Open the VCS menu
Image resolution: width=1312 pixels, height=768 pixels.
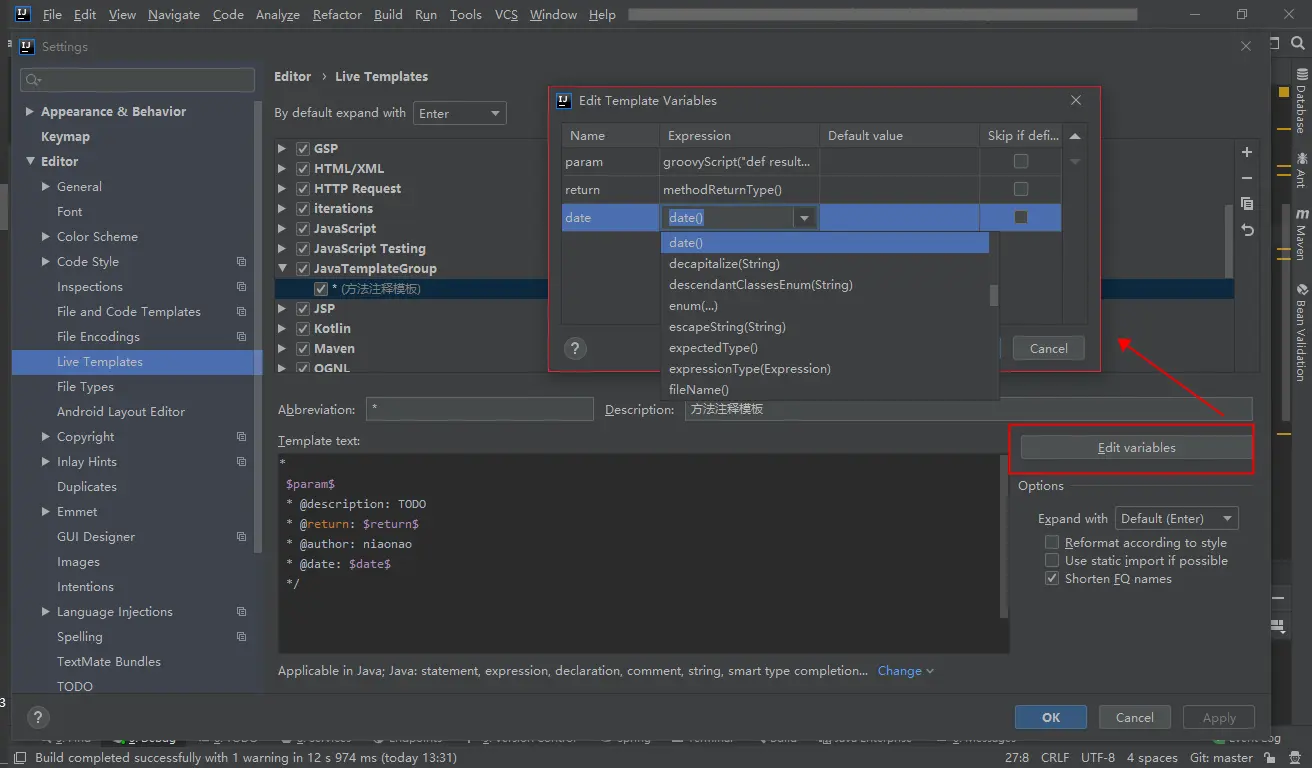506,15
